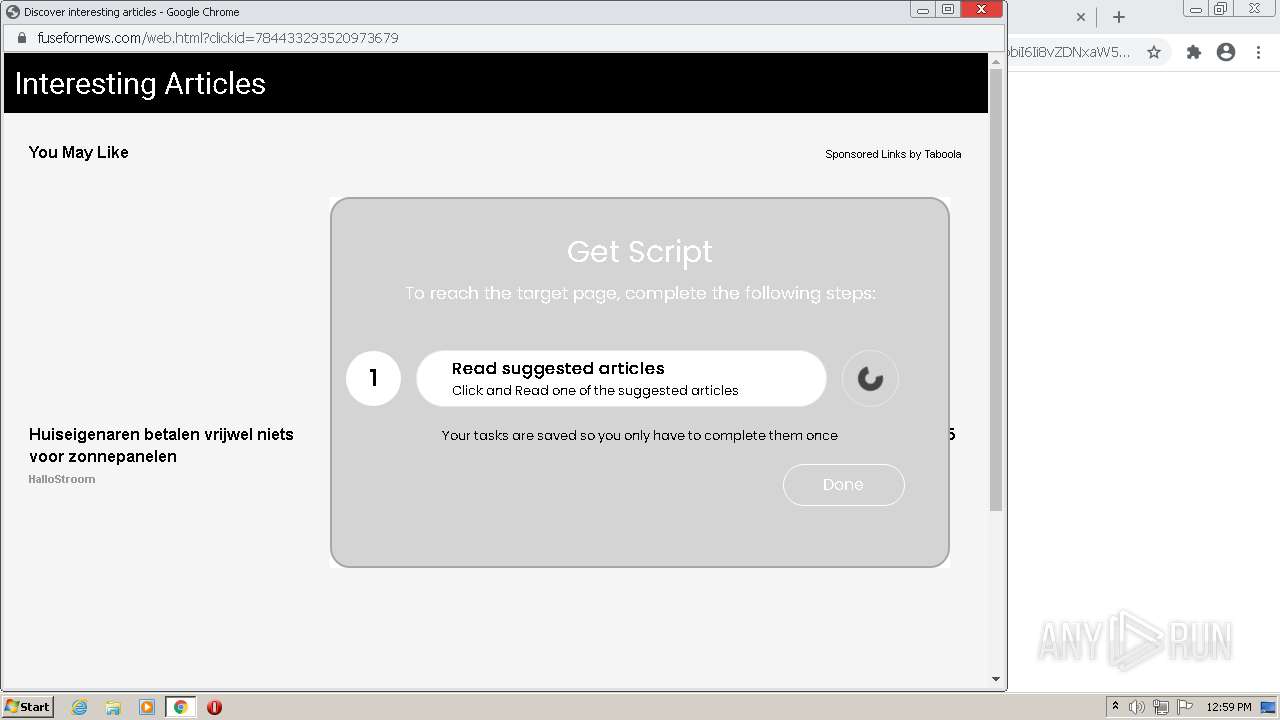Close the Discover interesting articles popup window

982,10
